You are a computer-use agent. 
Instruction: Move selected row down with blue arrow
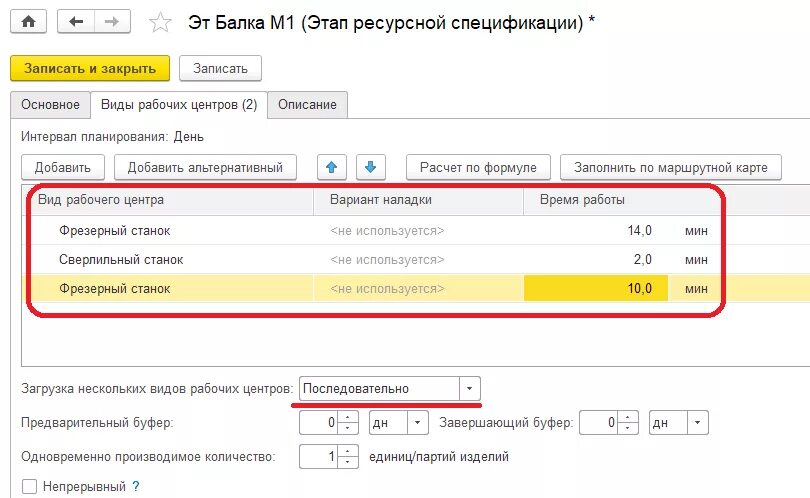pos(370,167)
